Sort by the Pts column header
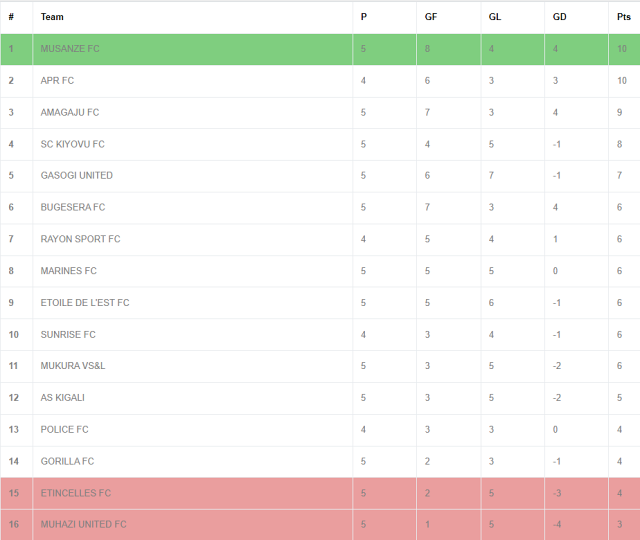The width and height of the screenshot is (640, 540). pos(624,17)
